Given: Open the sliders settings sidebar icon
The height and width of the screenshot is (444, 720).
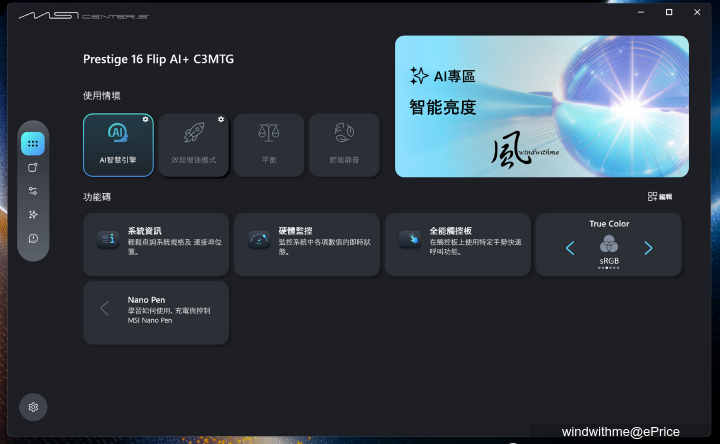Looking at the screenshot, I should pyautogui.click(x=33, y=191).
